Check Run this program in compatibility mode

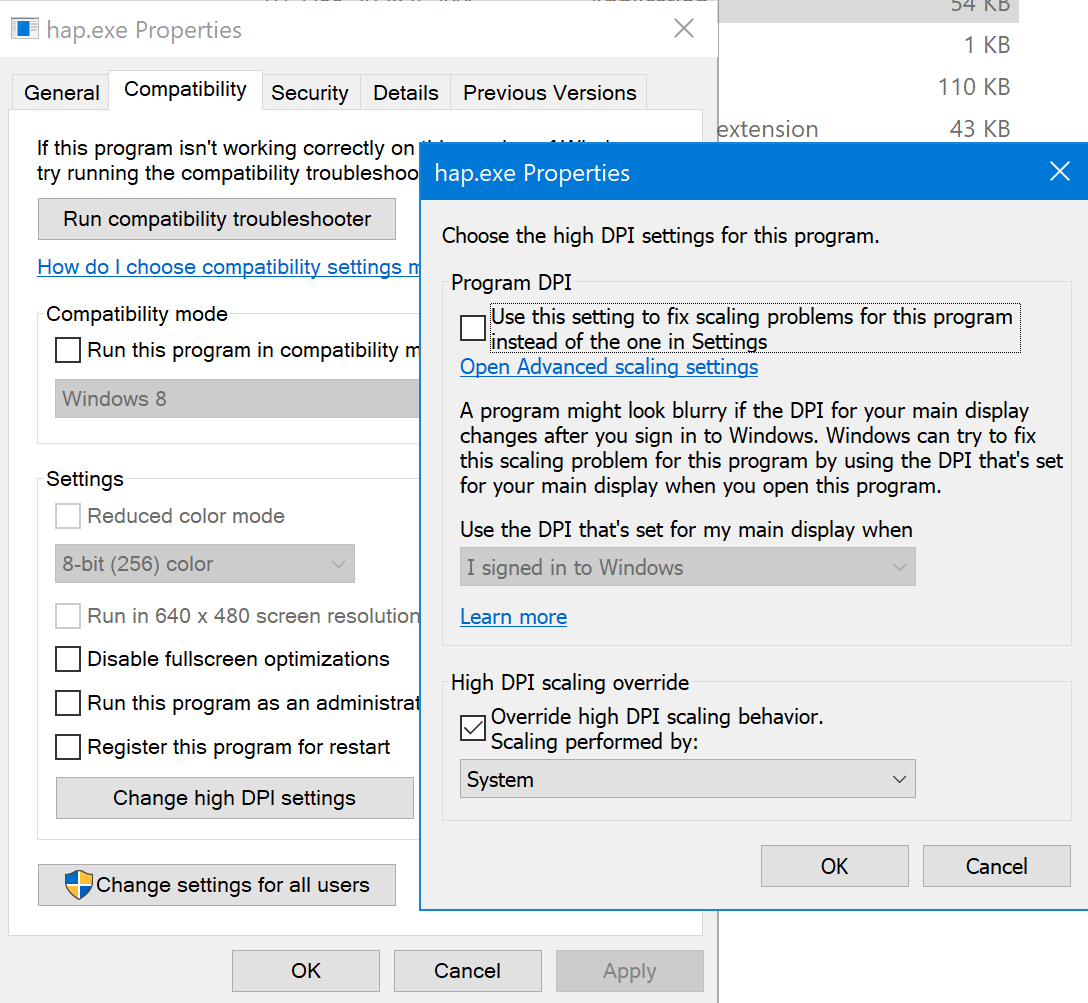[67, 350]
